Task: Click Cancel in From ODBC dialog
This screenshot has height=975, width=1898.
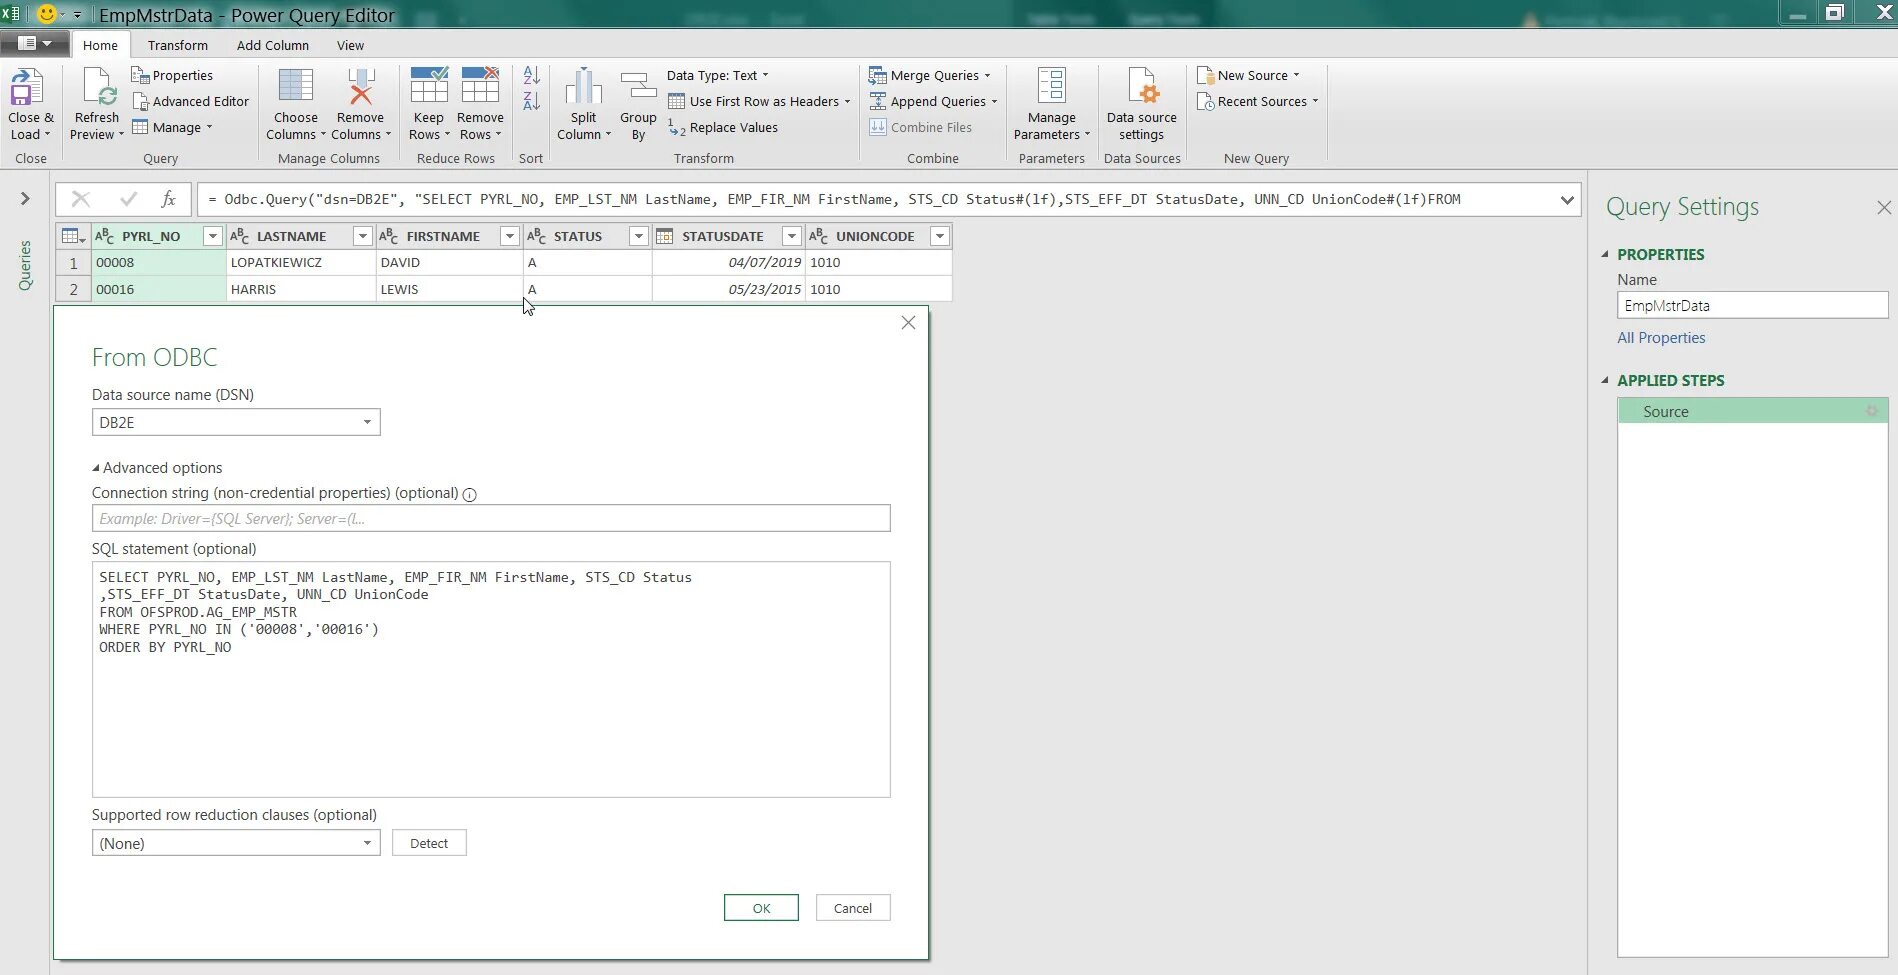Action: (x=853, y=908)
